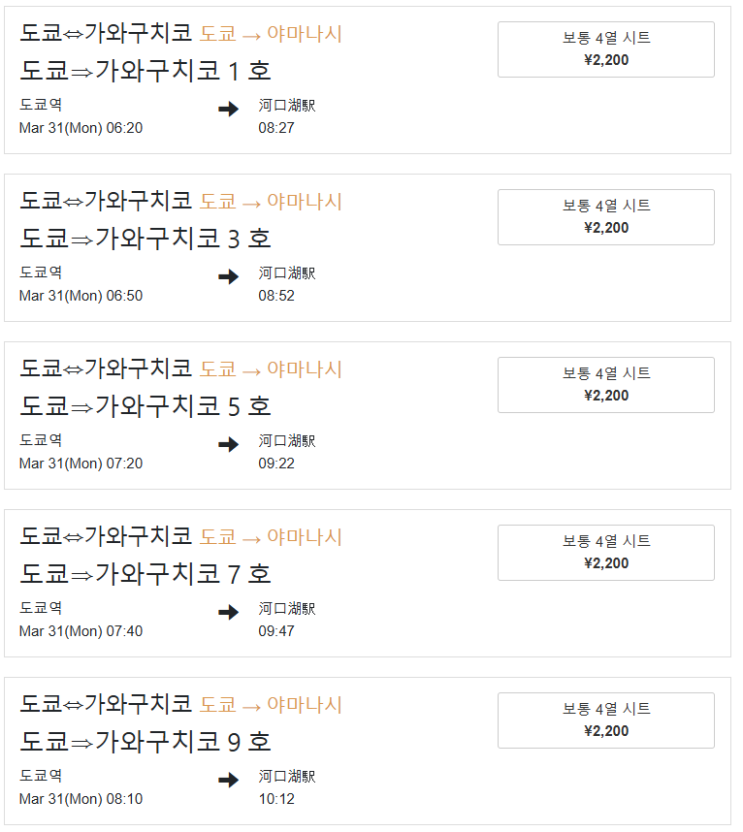The height and width of the screenshot is (832, 743).
Task: Click arrow icon on the 07:20 departure
Action: click(228, 445)
